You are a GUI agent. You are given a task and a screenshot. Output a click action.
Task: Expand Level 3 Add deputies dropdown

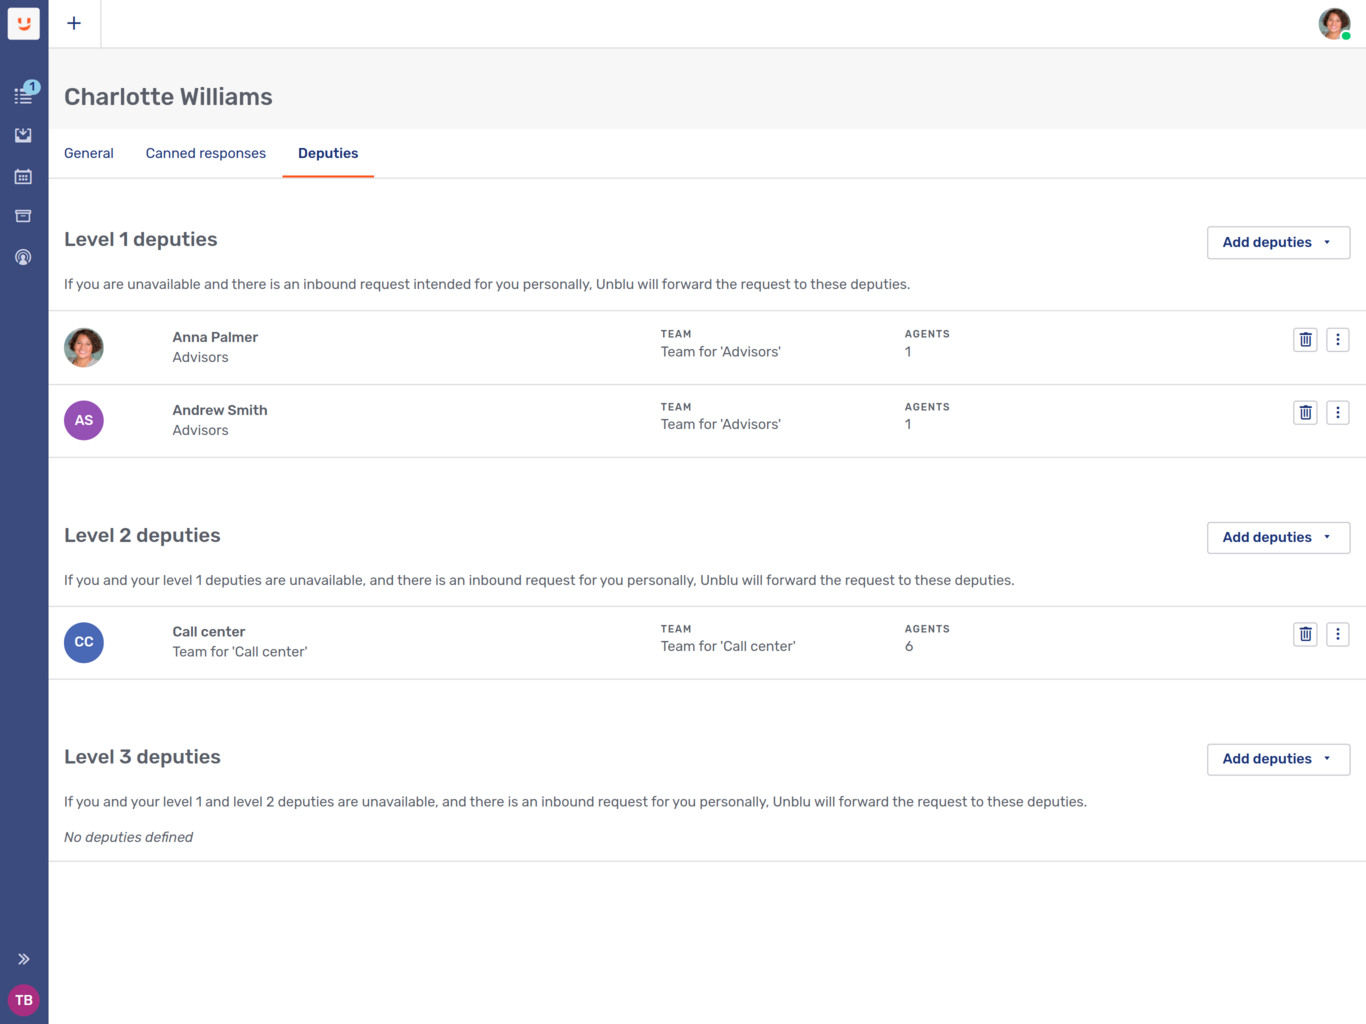tap(1277, 759)
